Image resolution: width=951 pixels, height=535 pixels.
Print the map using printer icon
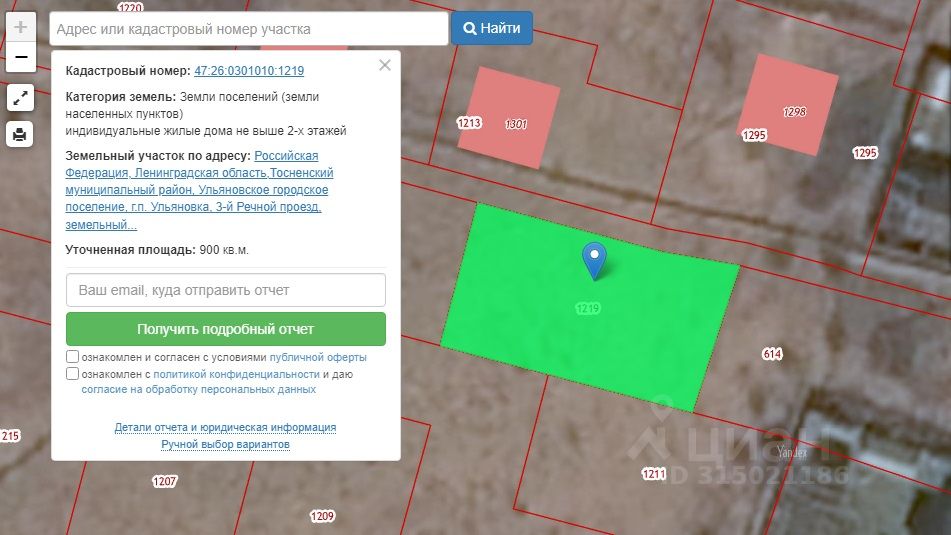tap(20, 134)
